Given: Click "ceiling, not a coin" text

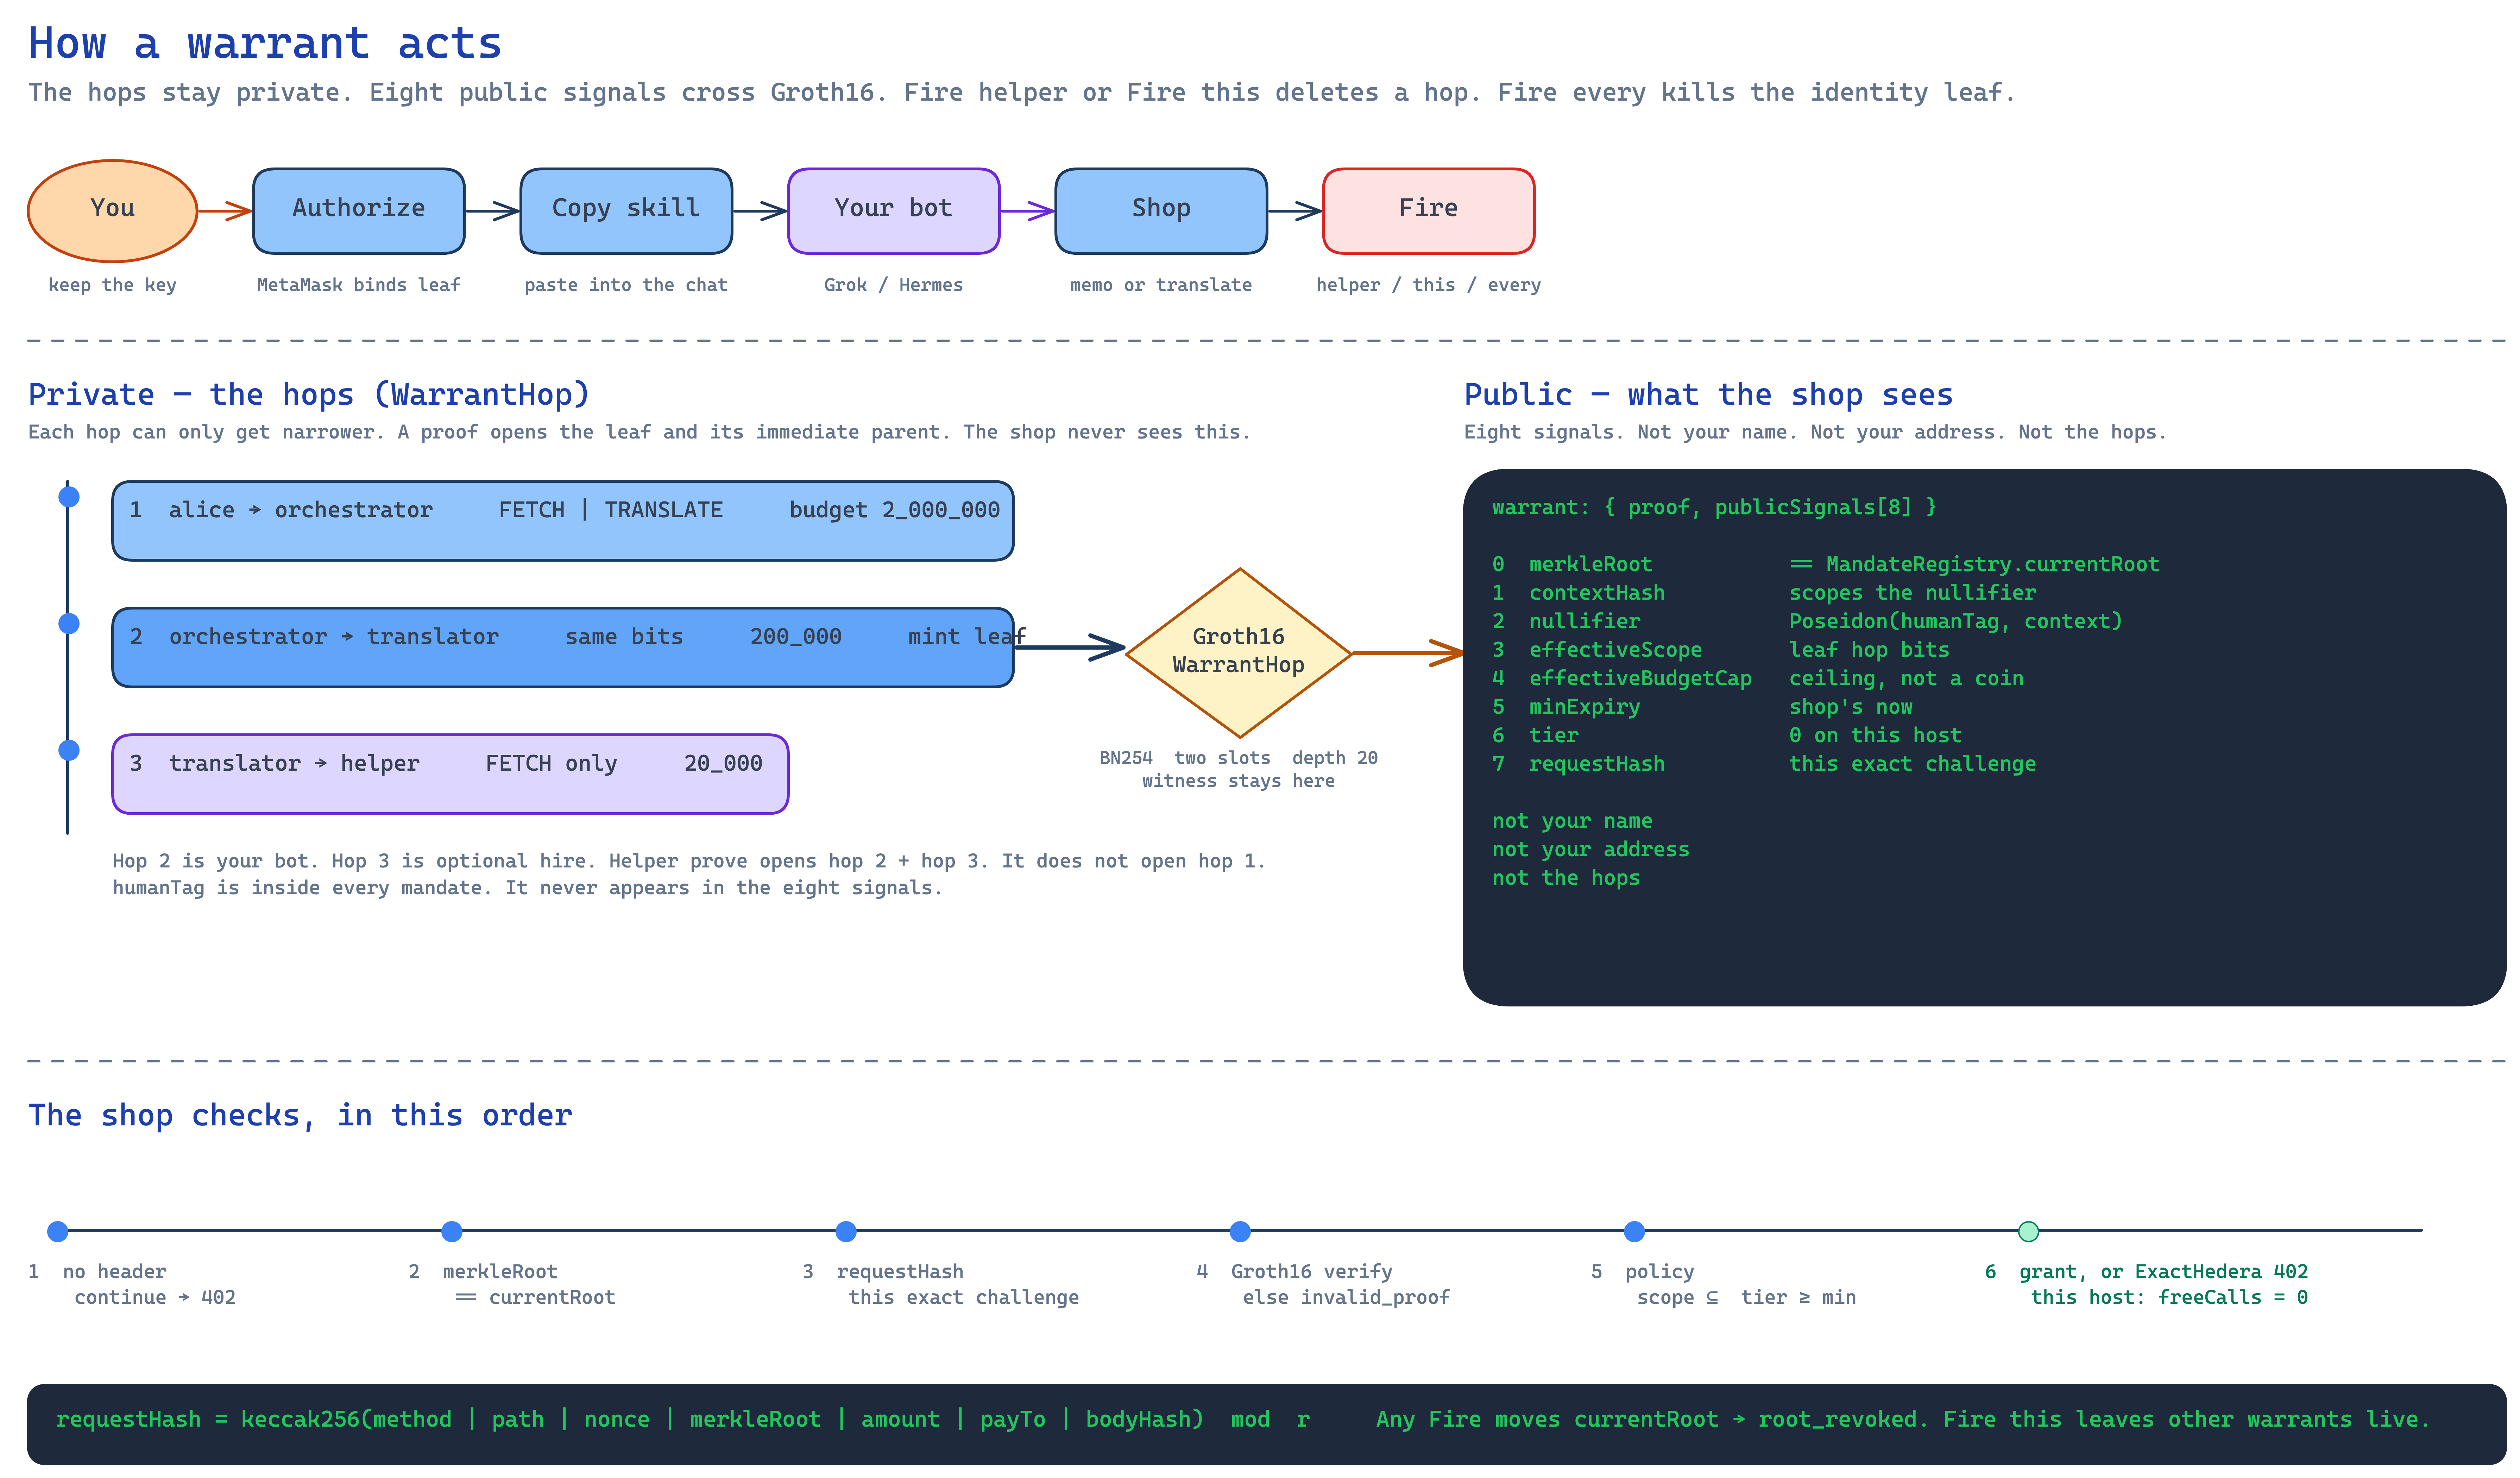Looking at the screenshot, I should coord(1906,678).
